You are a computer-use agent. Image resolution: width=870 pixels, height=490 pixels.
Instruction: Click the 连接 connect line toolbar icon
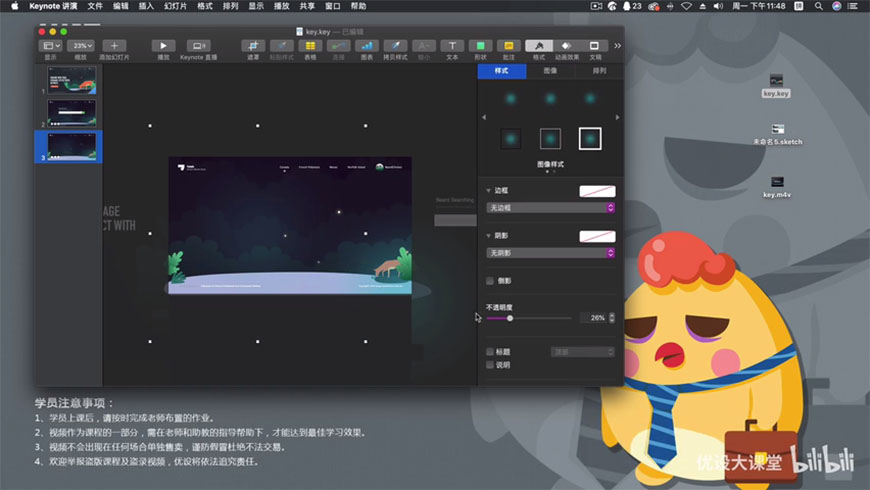coord(338,46)
